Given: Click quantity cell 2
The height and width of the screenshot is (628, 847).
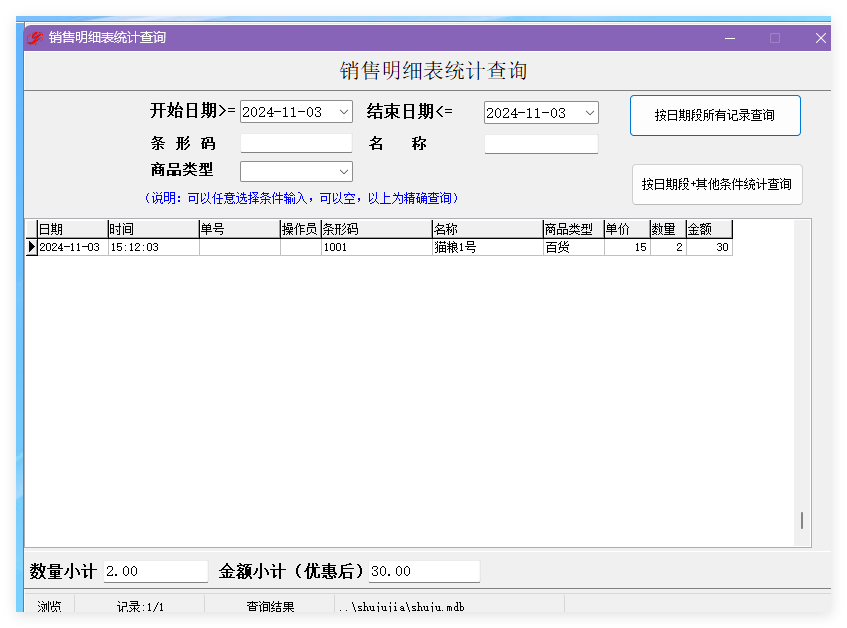Looking at the screenshot, I should pos(668,247).
